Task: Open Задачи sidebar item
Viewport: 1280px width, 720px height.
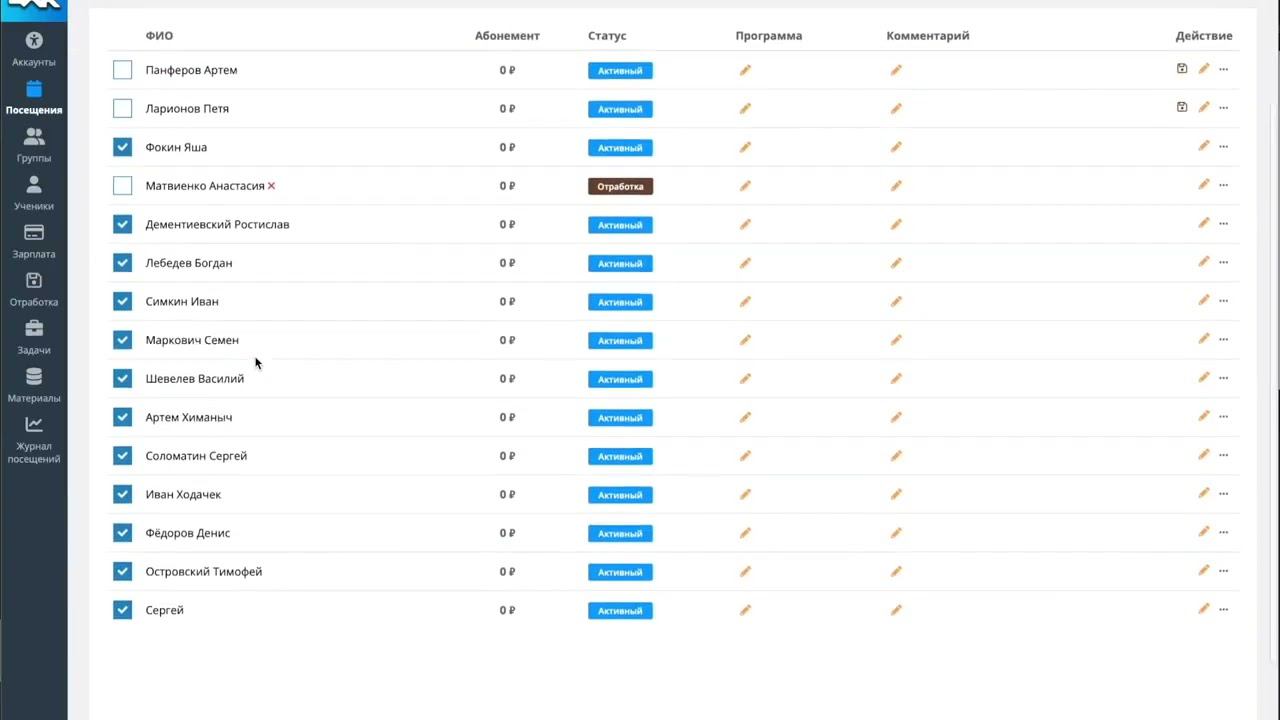Action: tap(34, 338)
